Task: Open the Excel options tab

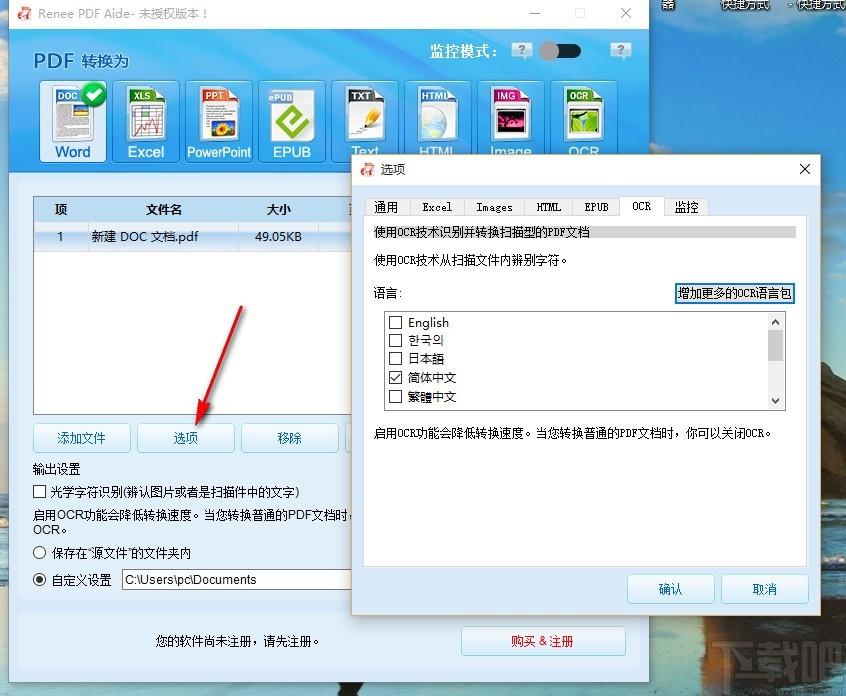Action: pyautogui.click(x=437, y=207)
